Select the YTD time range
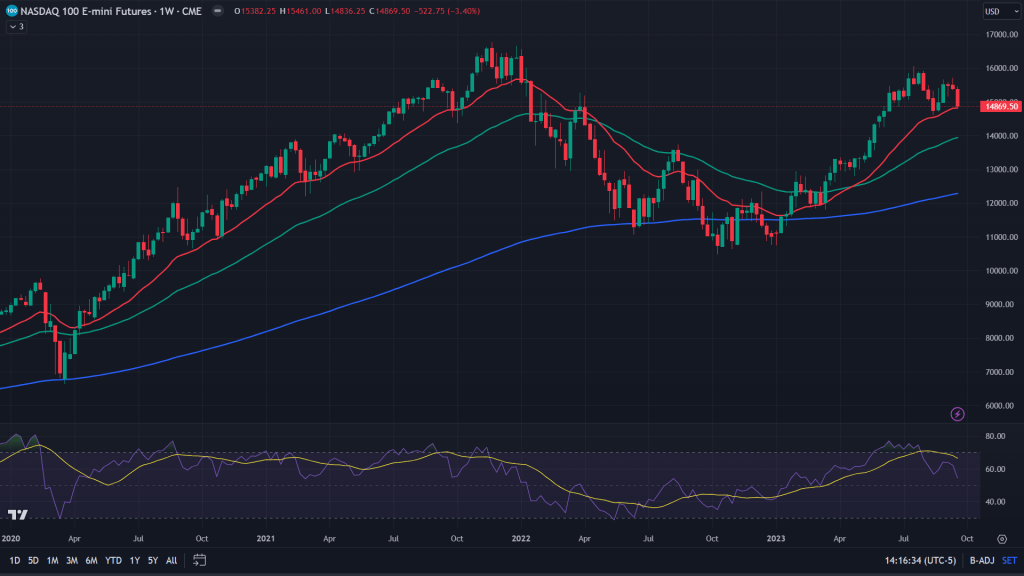This screenshot has height=576, width=1024. 111,560
